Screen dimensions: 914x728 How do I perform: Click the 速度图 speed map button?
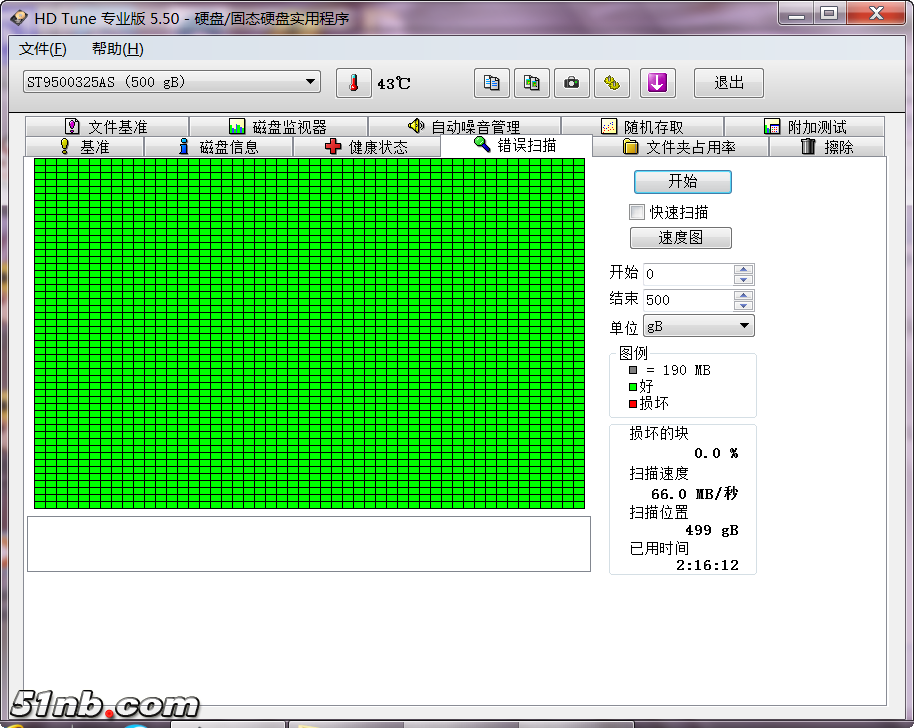pyautogui.click(x=680, y=238)
